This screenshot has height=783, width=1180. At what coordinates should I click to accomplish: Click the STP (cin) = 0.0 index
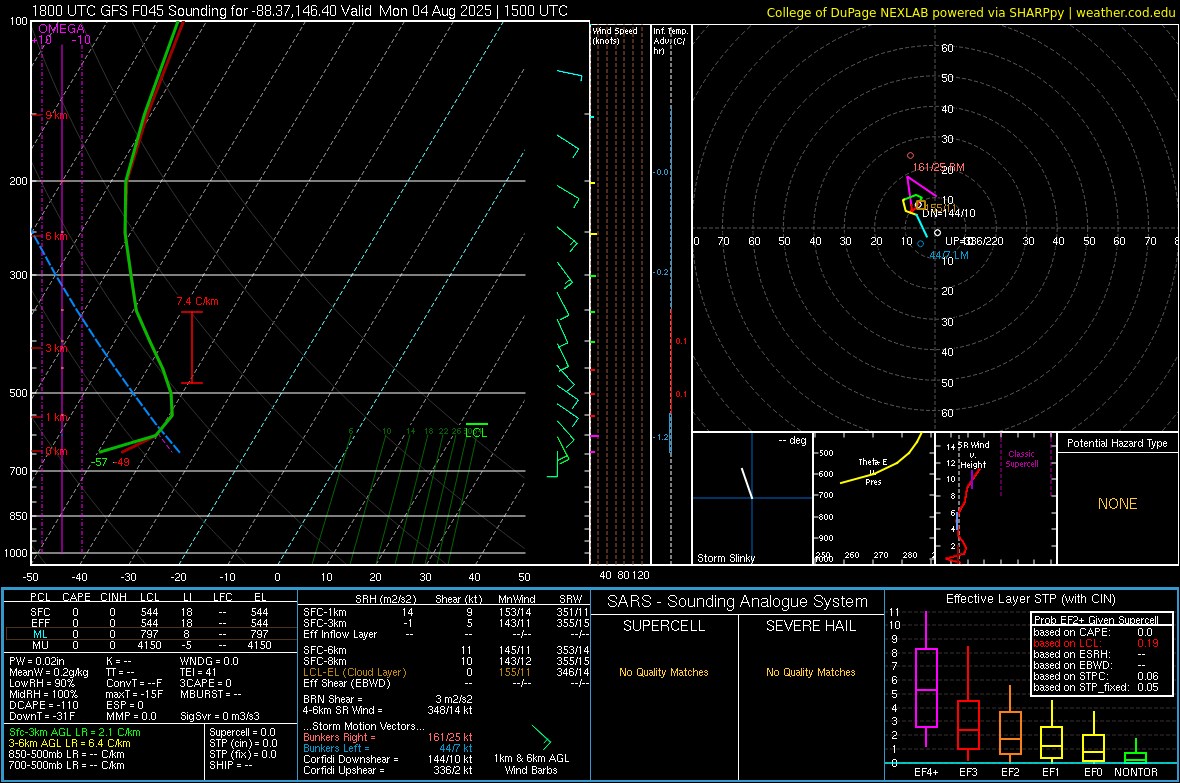pyautogui.click(x=243, y=743)
